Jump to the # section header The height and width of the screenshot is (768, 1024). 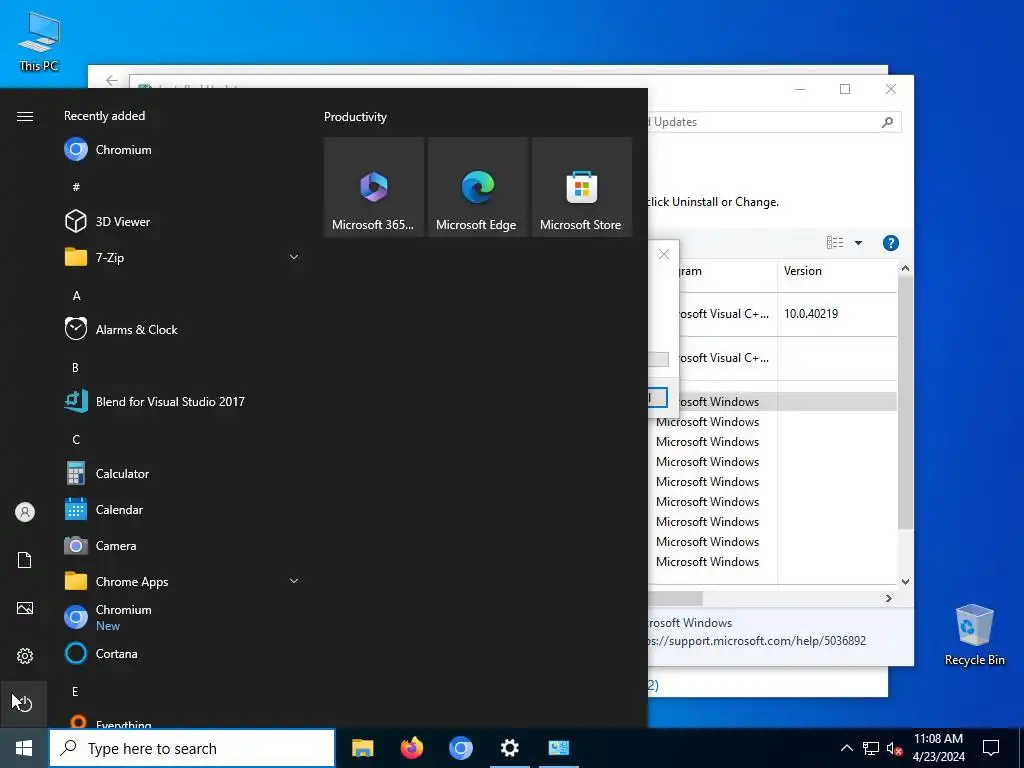point(76,187)
